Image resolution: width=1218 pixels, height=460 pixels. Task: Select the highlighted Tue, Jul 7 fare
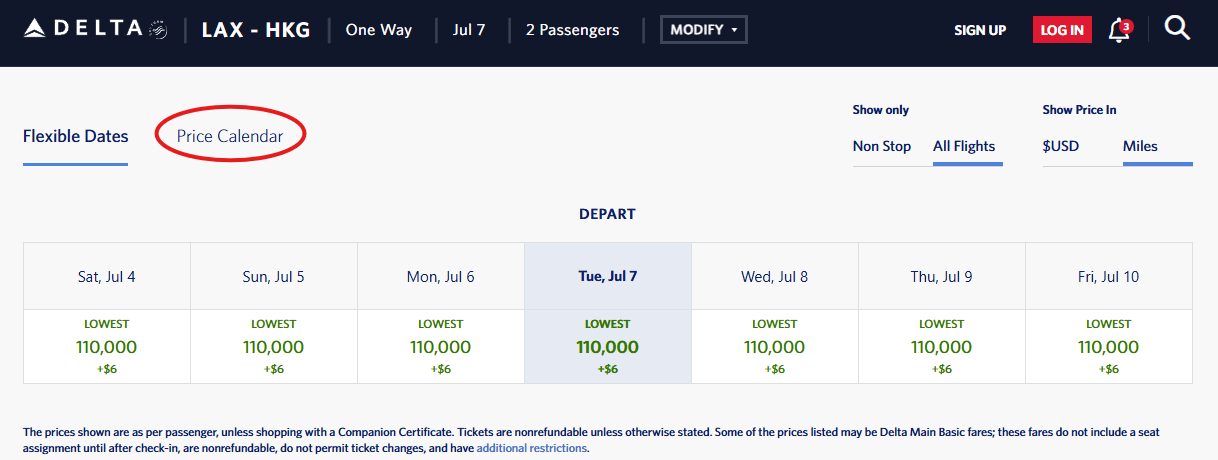click(x=608, y=347)
